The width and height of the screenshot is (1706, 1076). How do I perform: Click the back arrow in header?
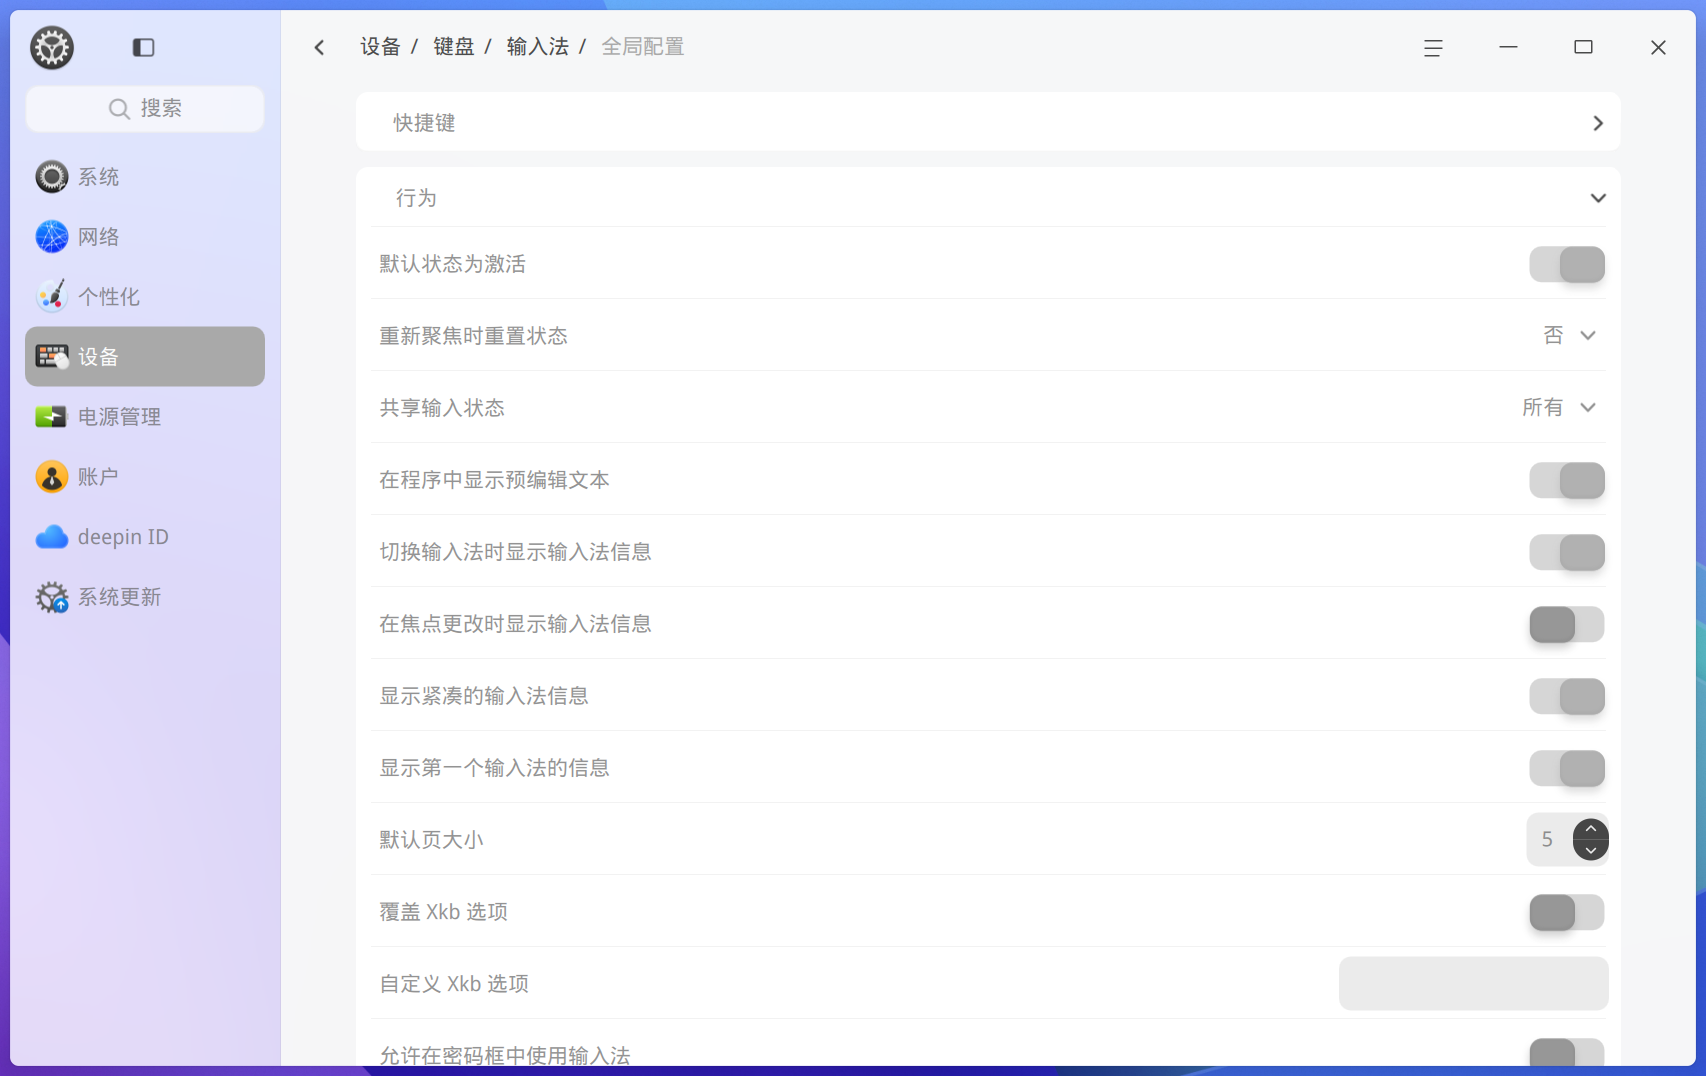point(320,47)
